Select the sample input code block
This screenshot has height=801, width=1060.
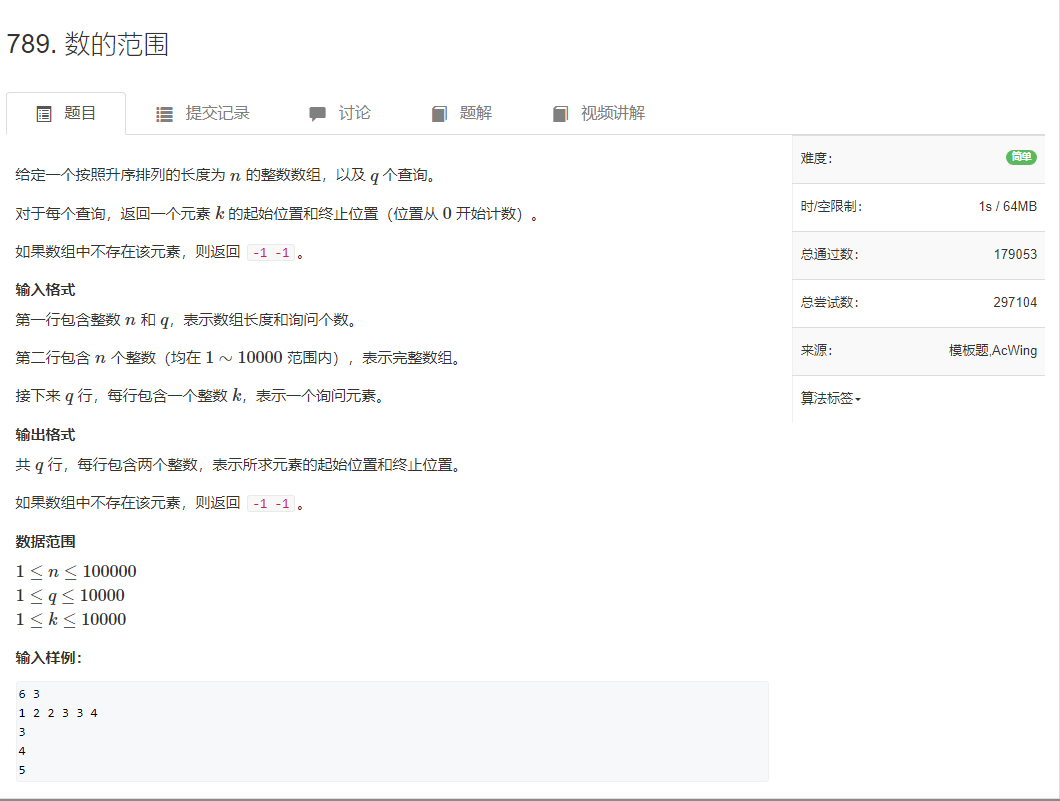click(388, 731)
